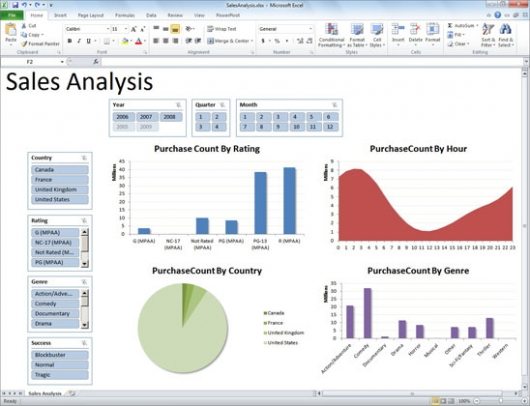This screenshot has width=530, height=406.
Task: Select United Kingdom in Country slicer
Action: click(59, 190)
